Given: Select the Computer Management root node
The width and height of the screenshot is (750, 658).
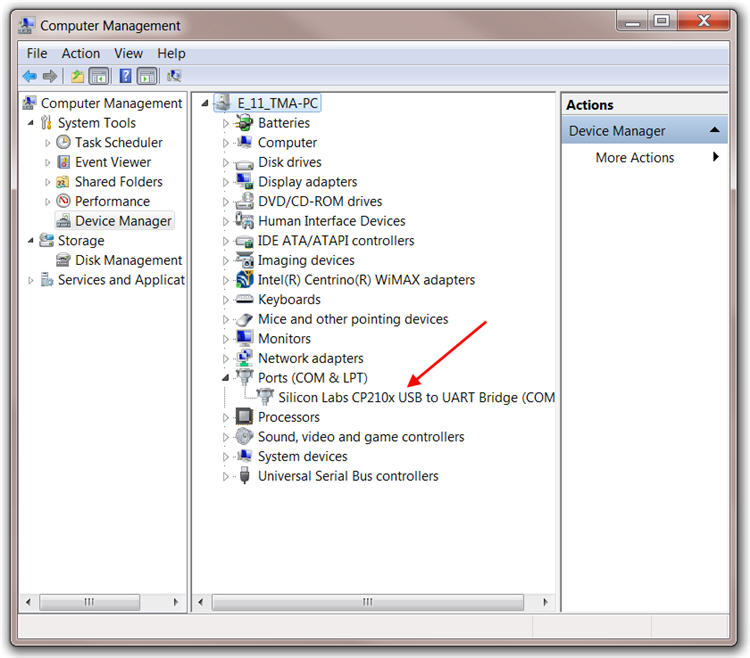Looking at the screenshot, I should pos(111,103).
